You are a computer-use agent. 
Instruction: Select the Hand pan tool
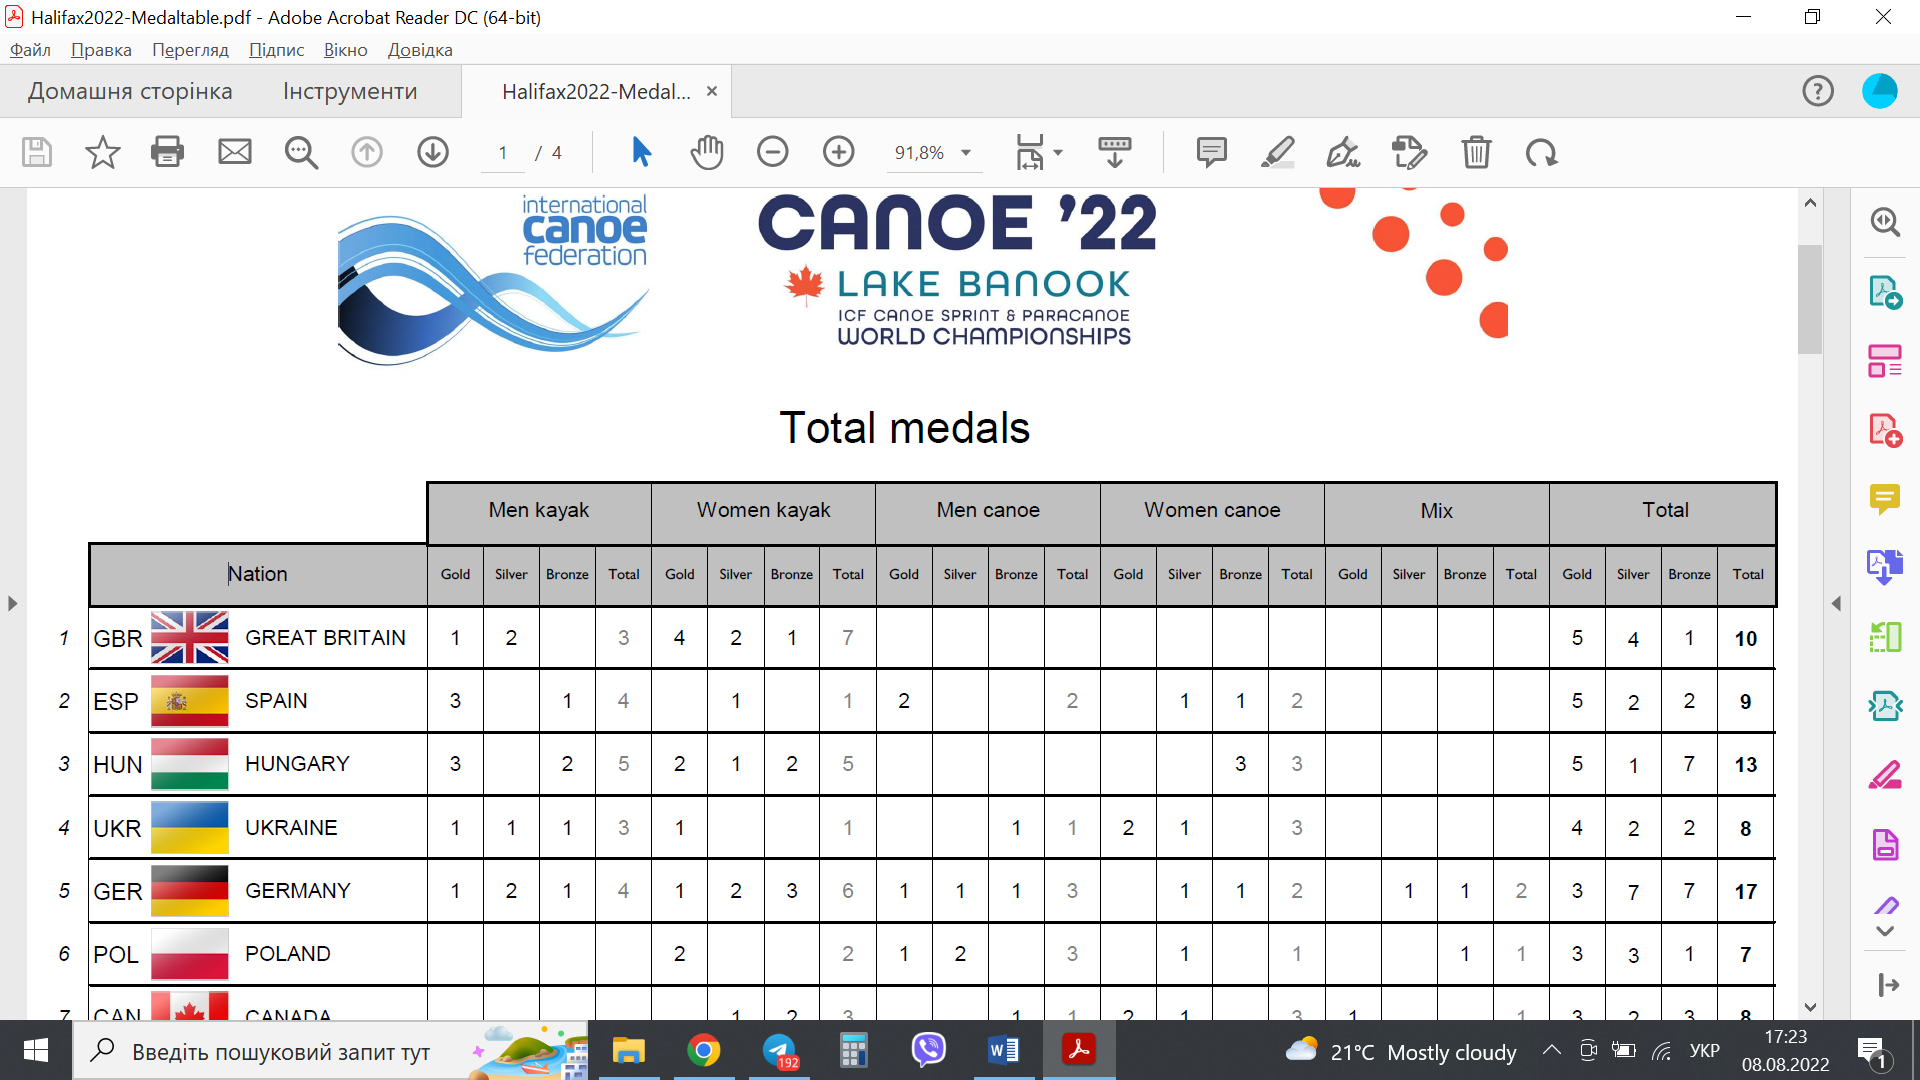coord(706,152)
